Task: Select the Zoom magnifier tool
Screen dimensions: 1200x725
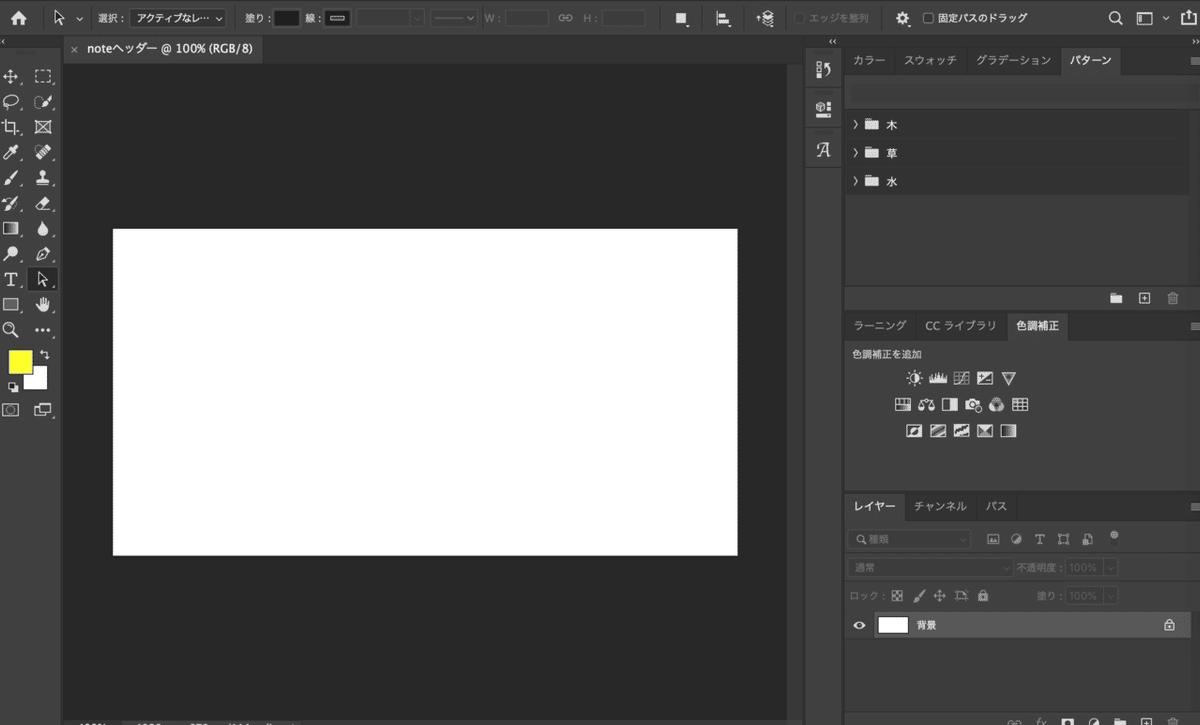Action: tap(11, 329)
